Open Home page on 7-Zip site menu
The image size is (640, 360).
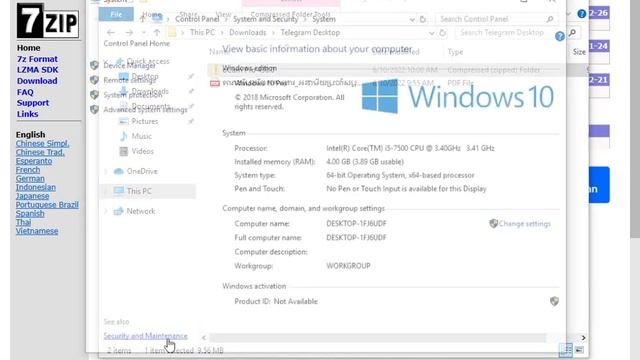pyautogui.click(x=29, y=48)
